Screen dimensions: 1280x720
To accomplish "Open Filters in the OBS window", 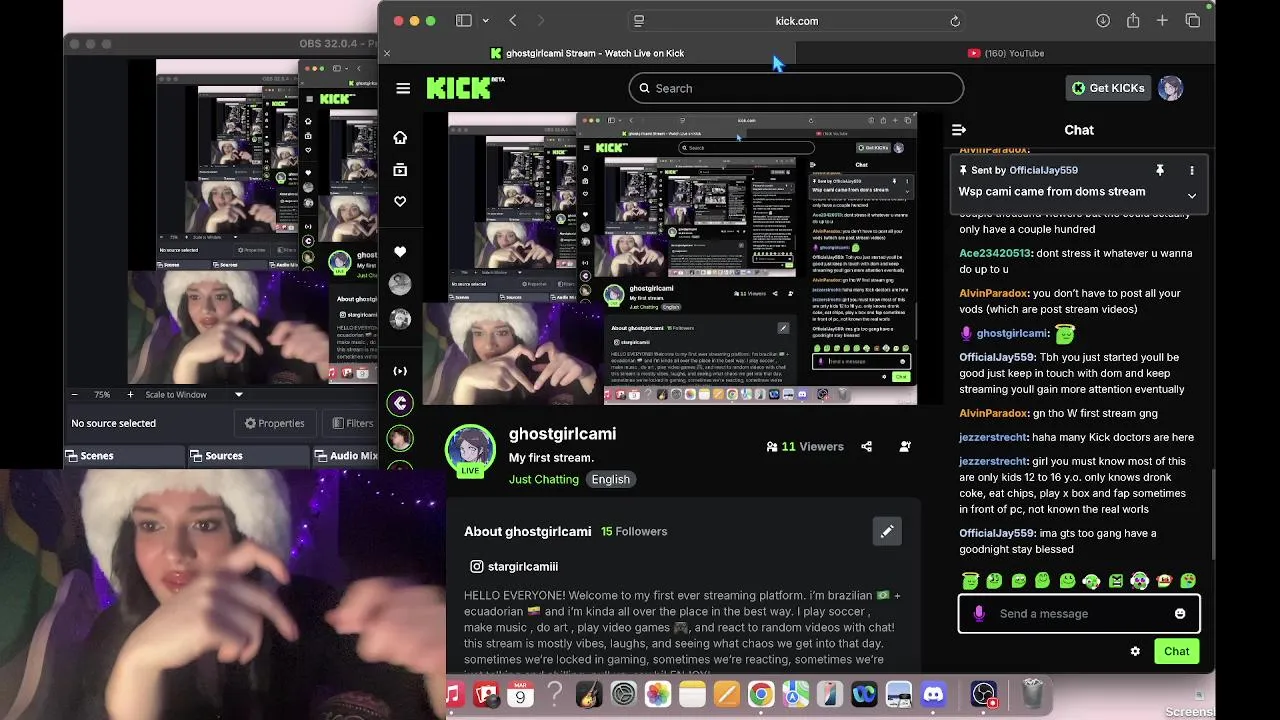I will pos(351,423).
